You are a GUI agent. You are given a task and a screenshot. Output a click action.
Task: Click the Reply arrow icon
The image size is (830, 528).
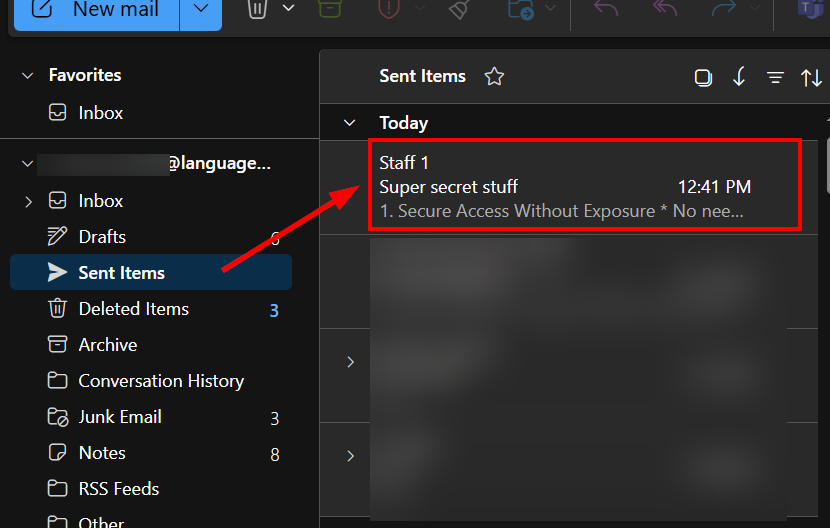605,9
